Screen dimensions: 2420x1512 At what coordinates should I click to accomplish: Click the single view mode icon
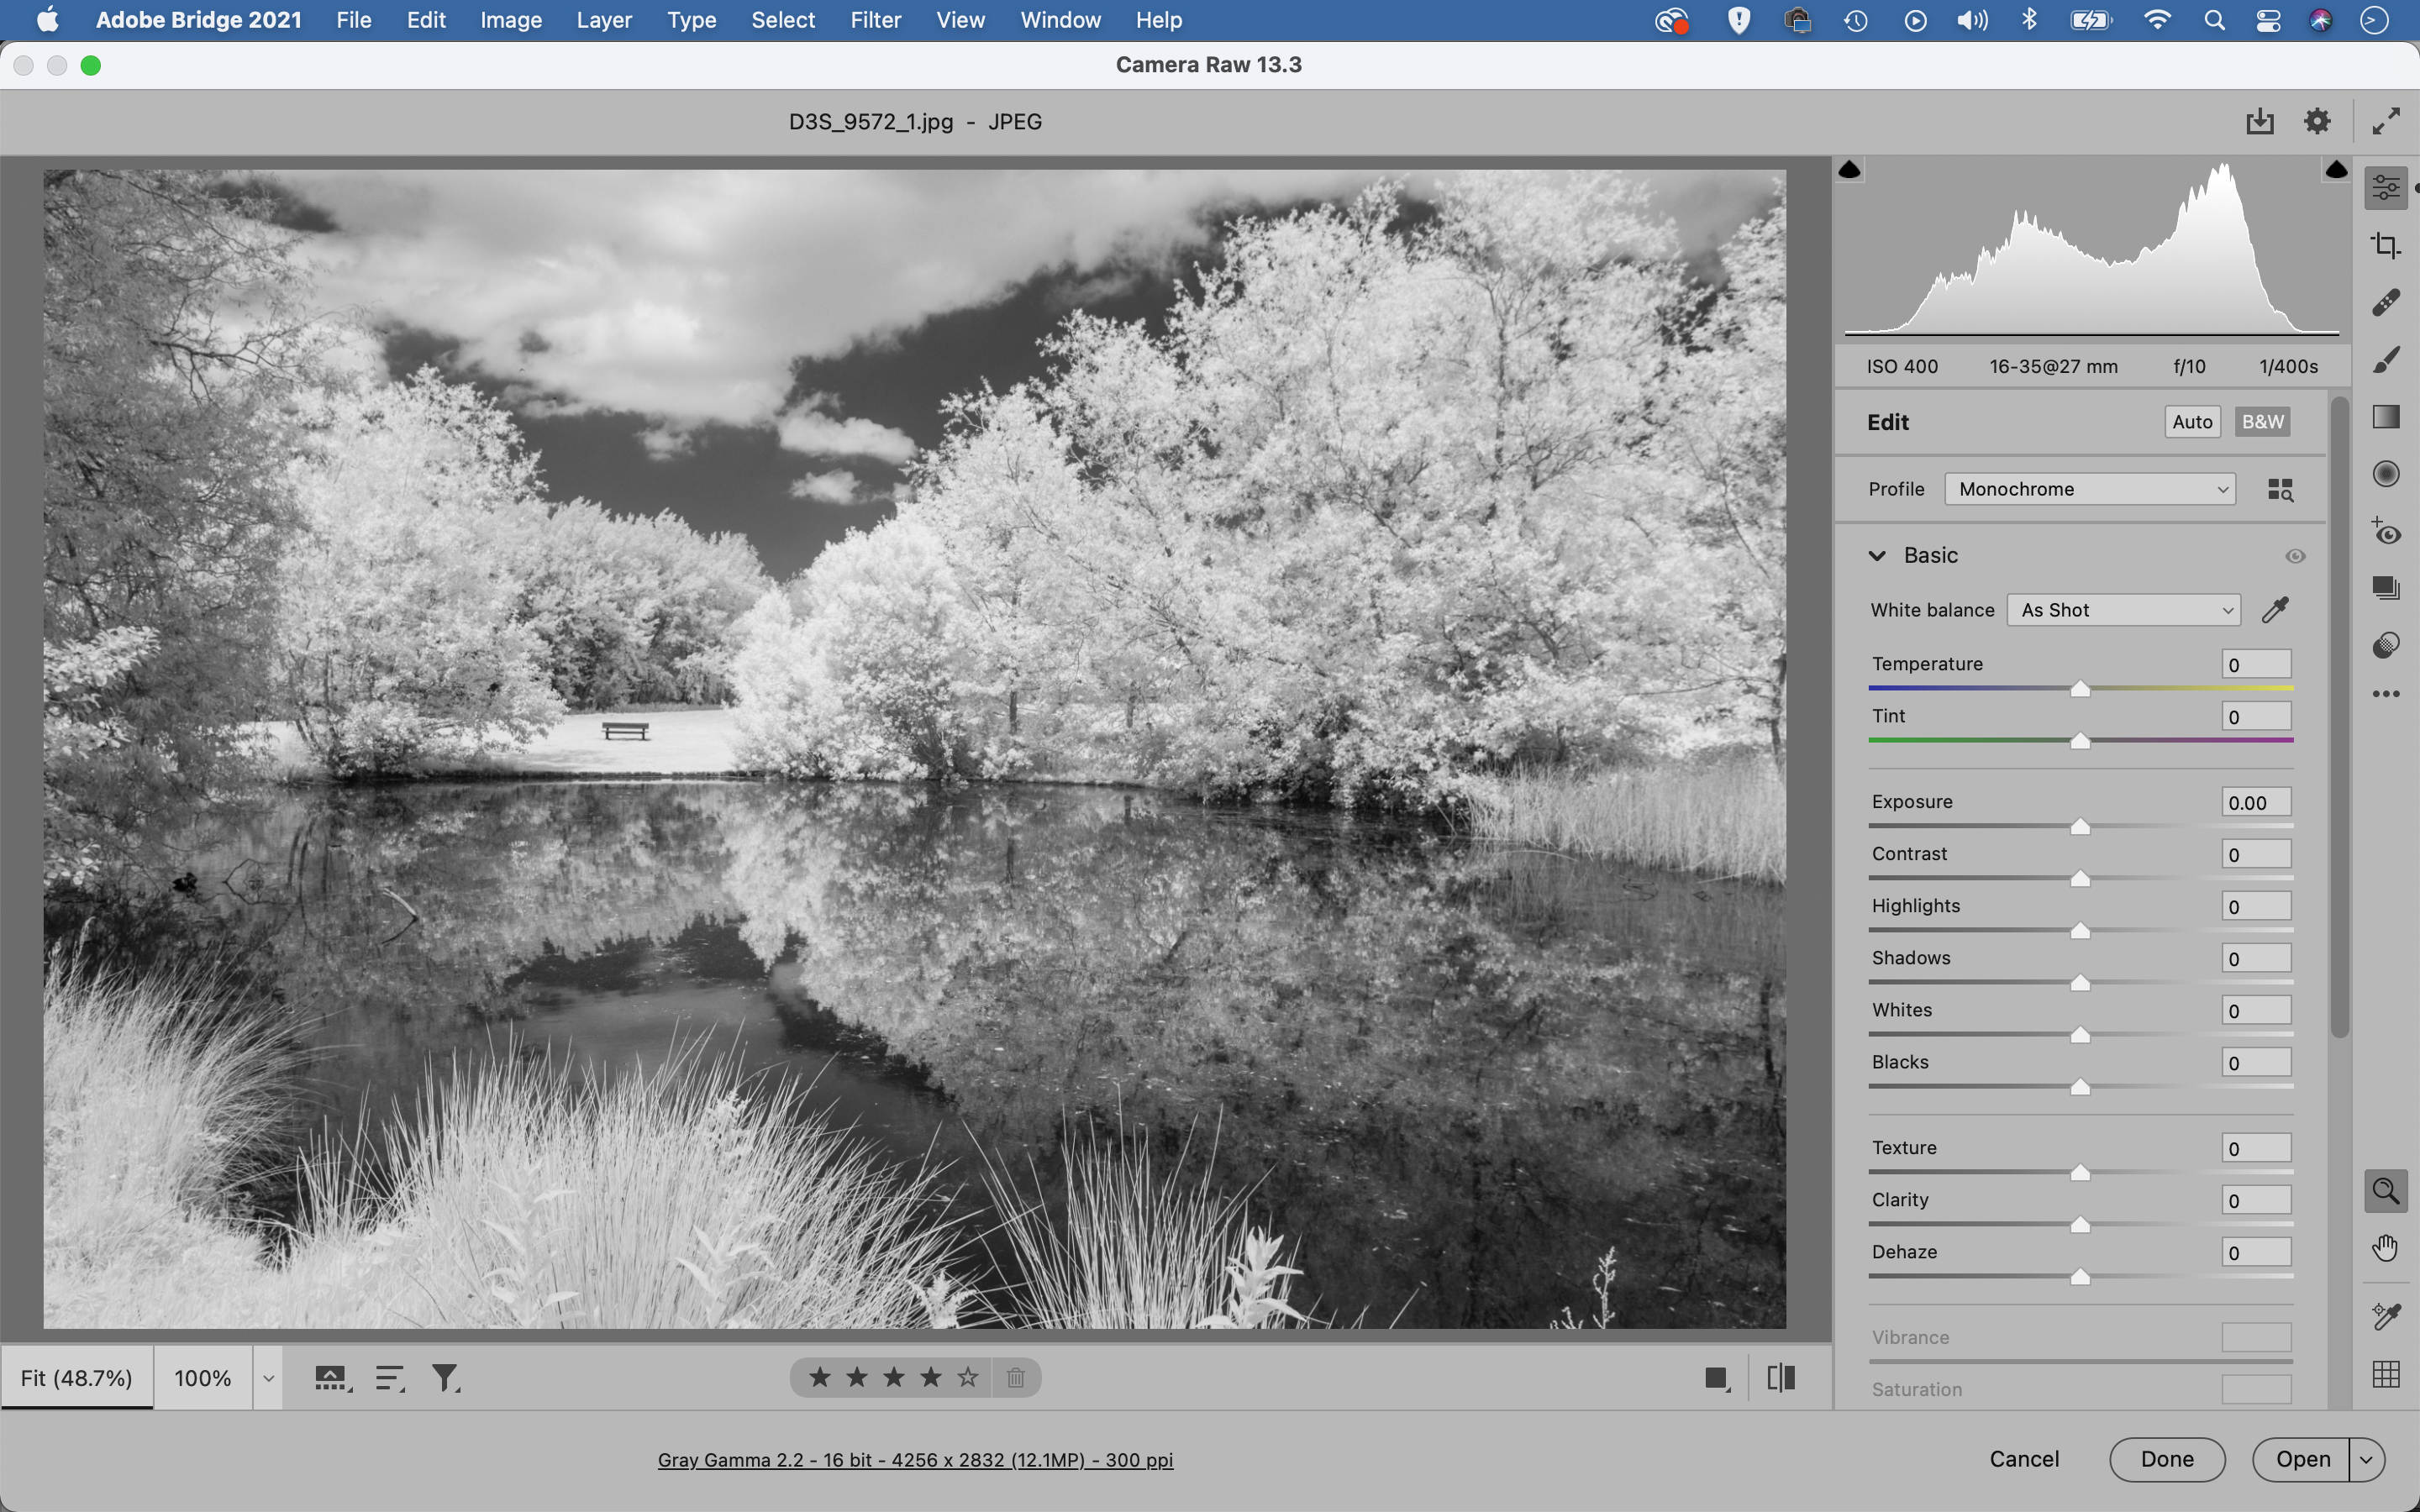tap(1717, 1378)
